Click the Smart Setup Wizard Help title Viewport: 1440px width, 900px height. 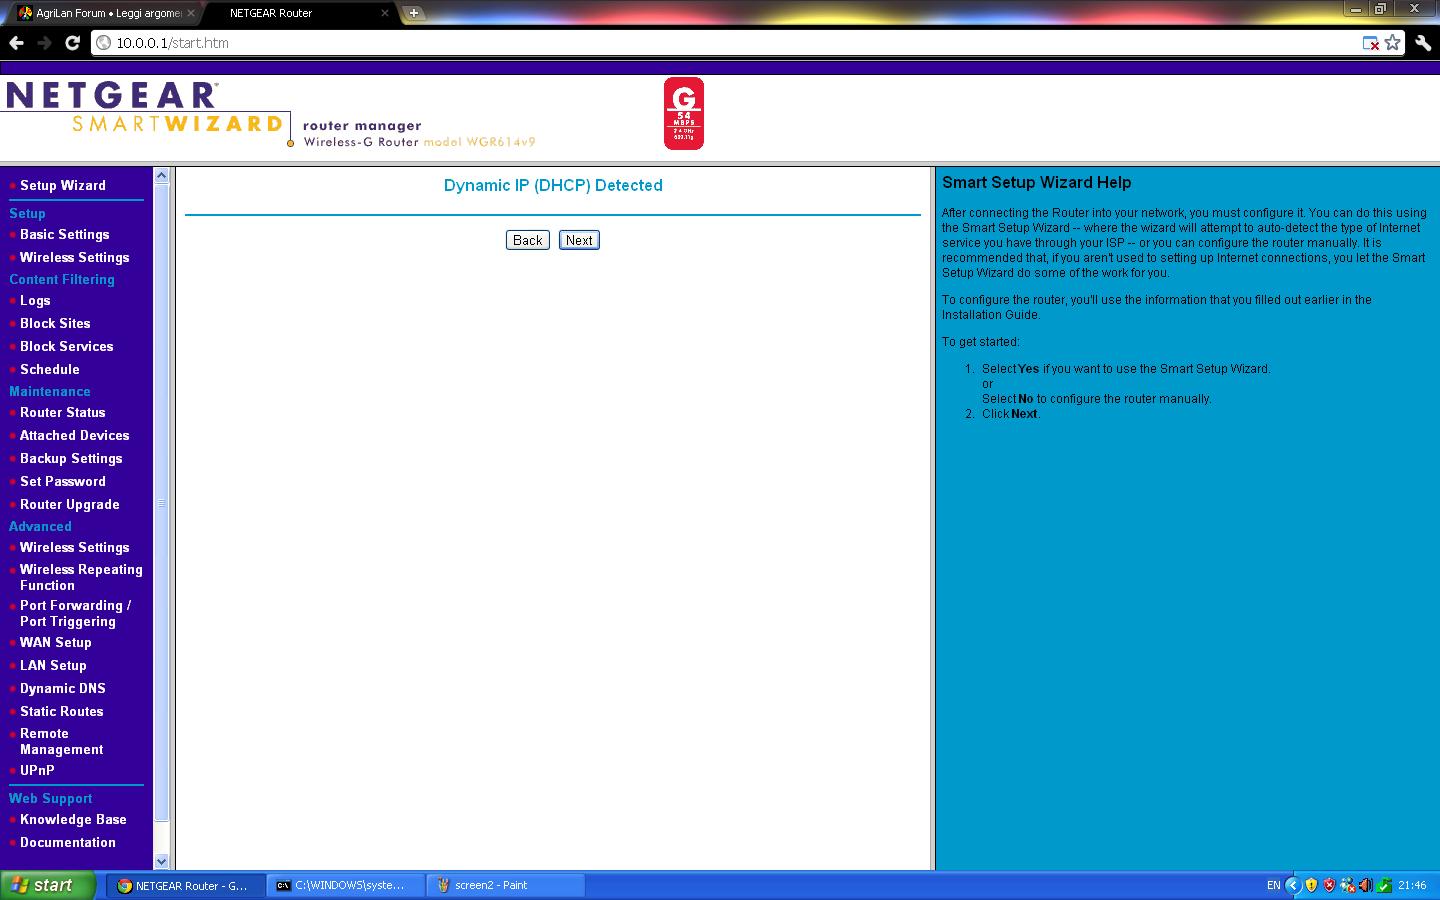tap(1036, 182)
